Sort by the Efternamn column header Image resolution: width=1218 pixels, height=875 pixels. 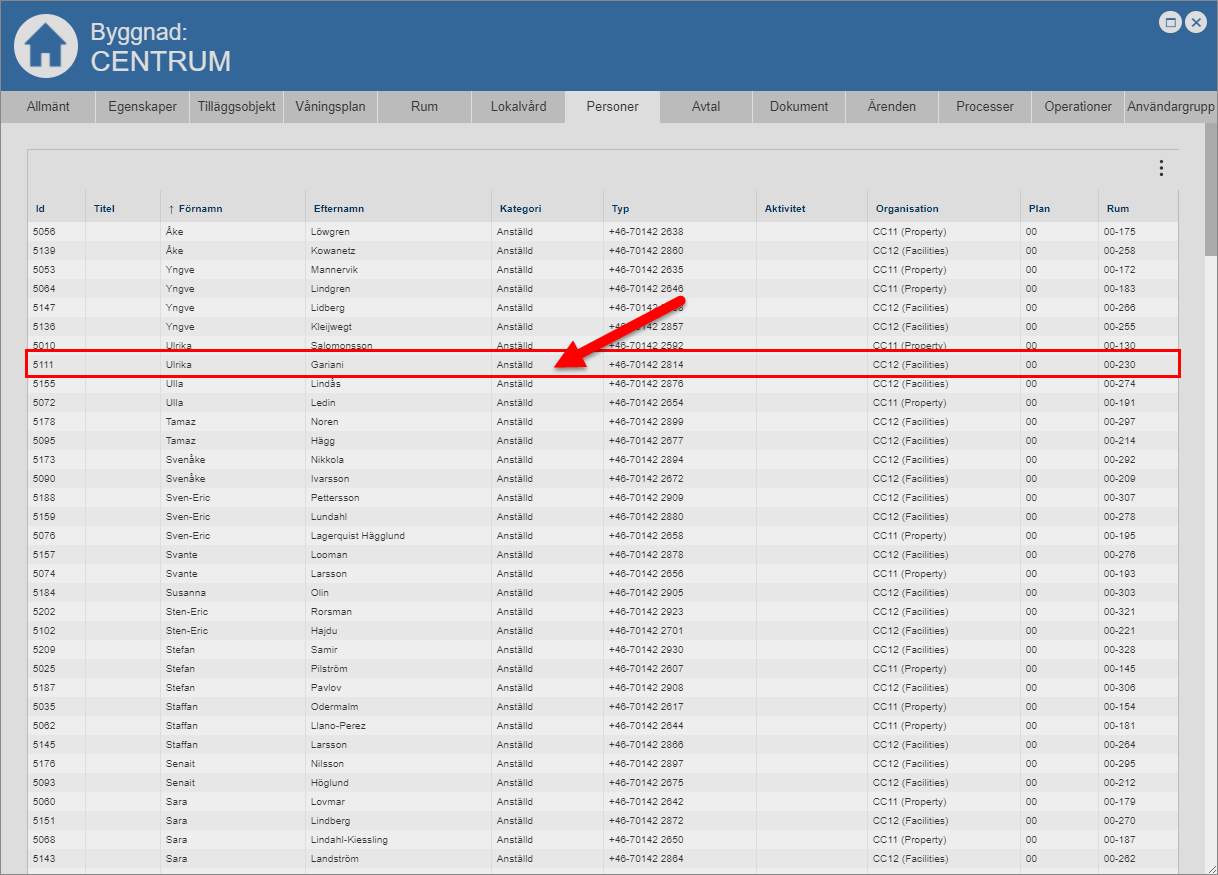tap(338, 209)
